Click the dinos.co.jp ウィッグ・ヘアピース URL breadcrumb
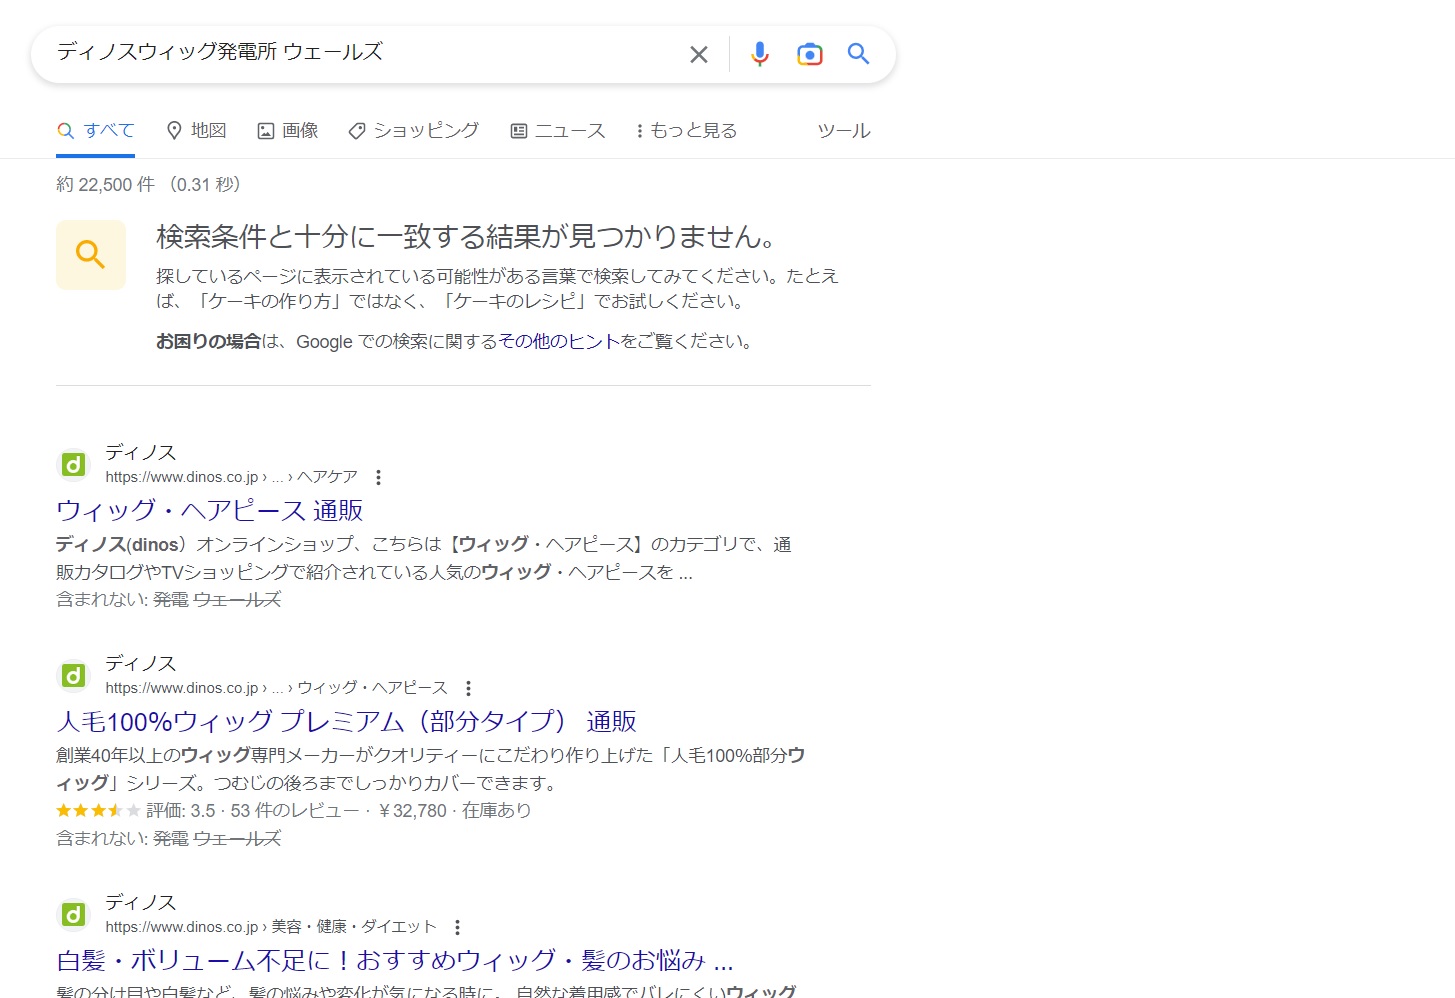Viewport: 1455px width, 998px height. click(276, 688)
